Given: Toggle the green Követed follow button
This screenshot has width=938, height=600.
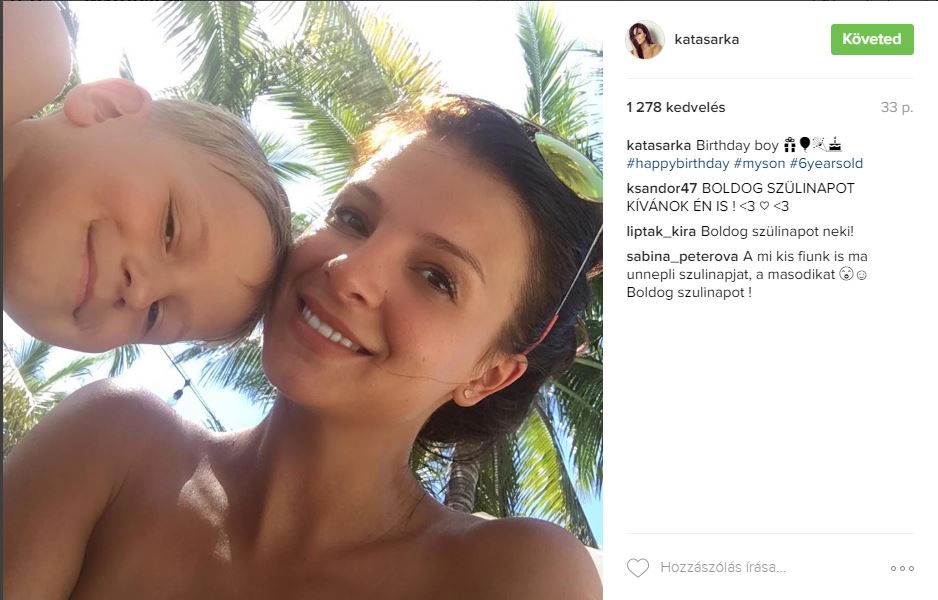Looking at the screenshot, I should [x=872, y=39].
